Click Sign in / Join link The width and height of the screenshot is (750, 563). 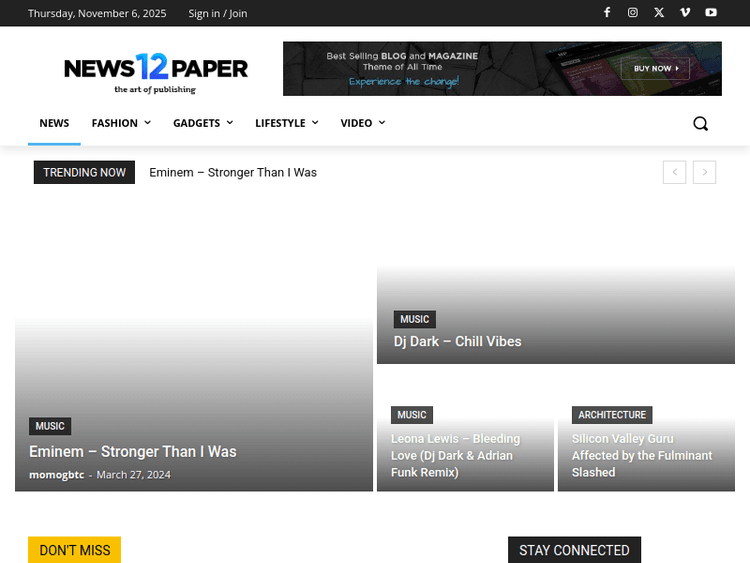point(217,13)
